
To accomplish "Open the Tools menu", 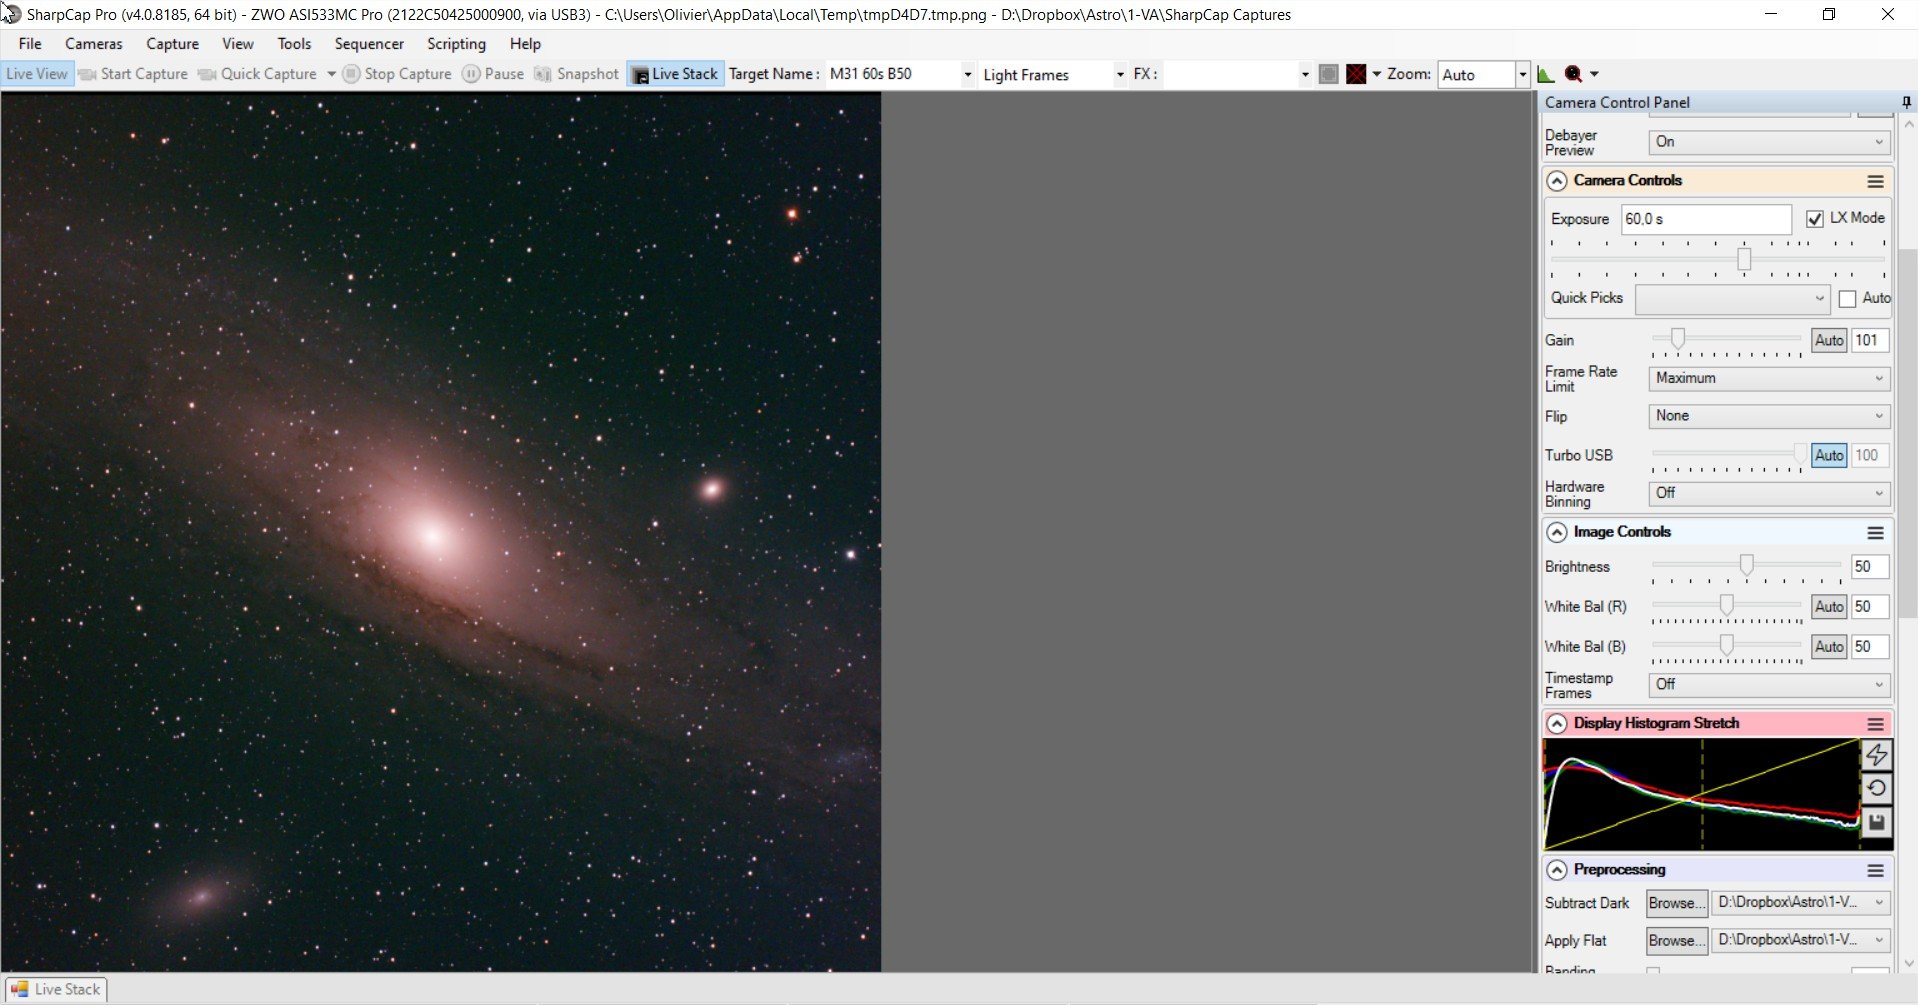I will pyautogui.click(x=294, y=44).
